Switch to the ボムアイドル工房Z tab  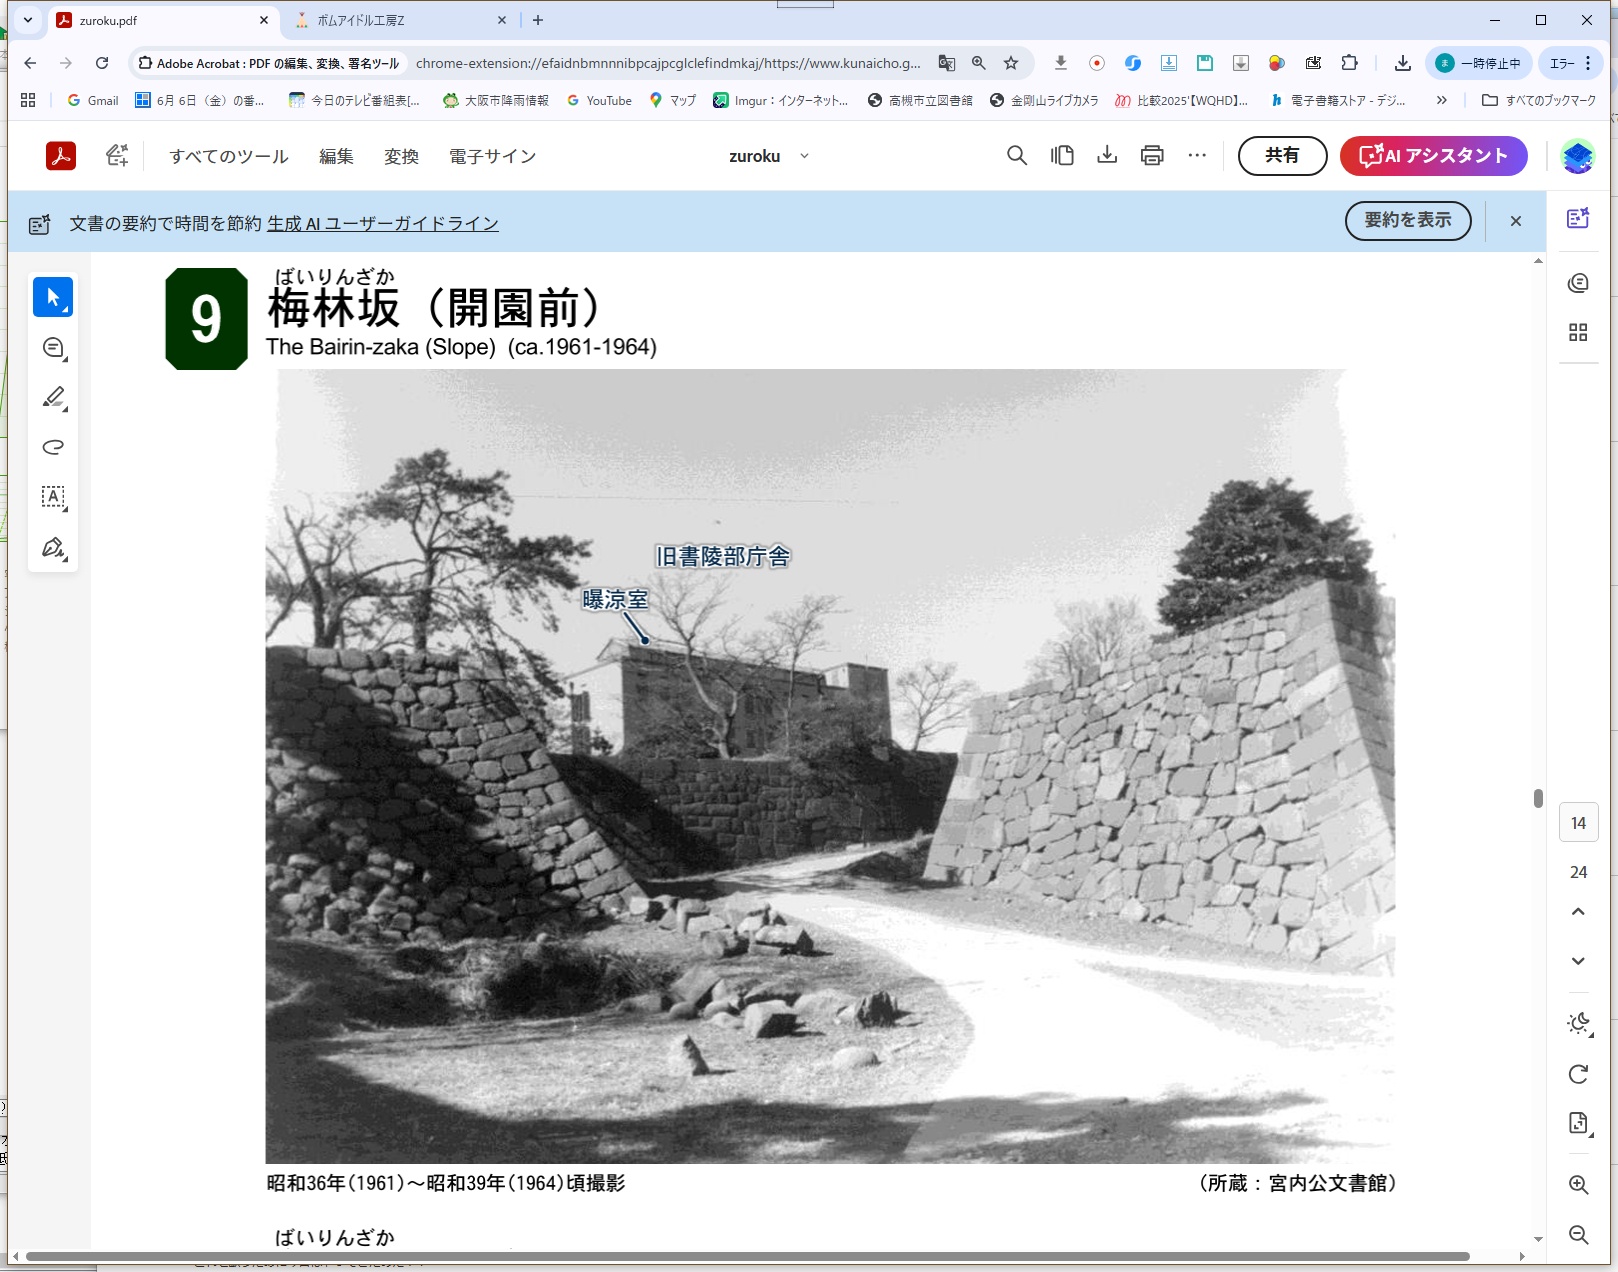(x=400, y=20)
